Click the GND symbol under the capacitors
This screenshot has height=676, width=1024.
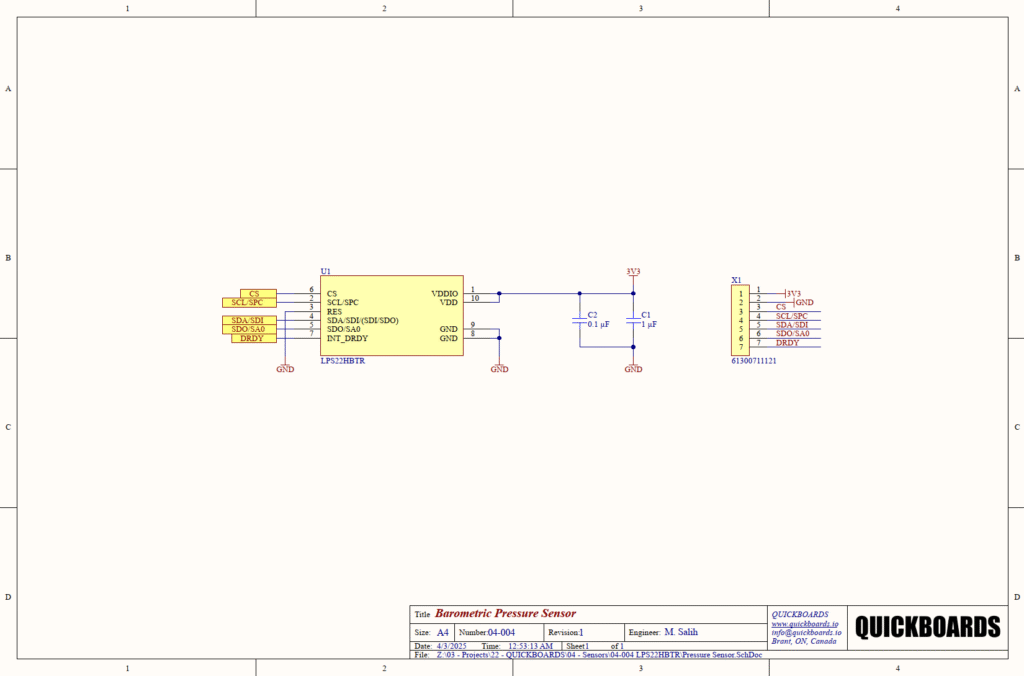pos(633,367)
